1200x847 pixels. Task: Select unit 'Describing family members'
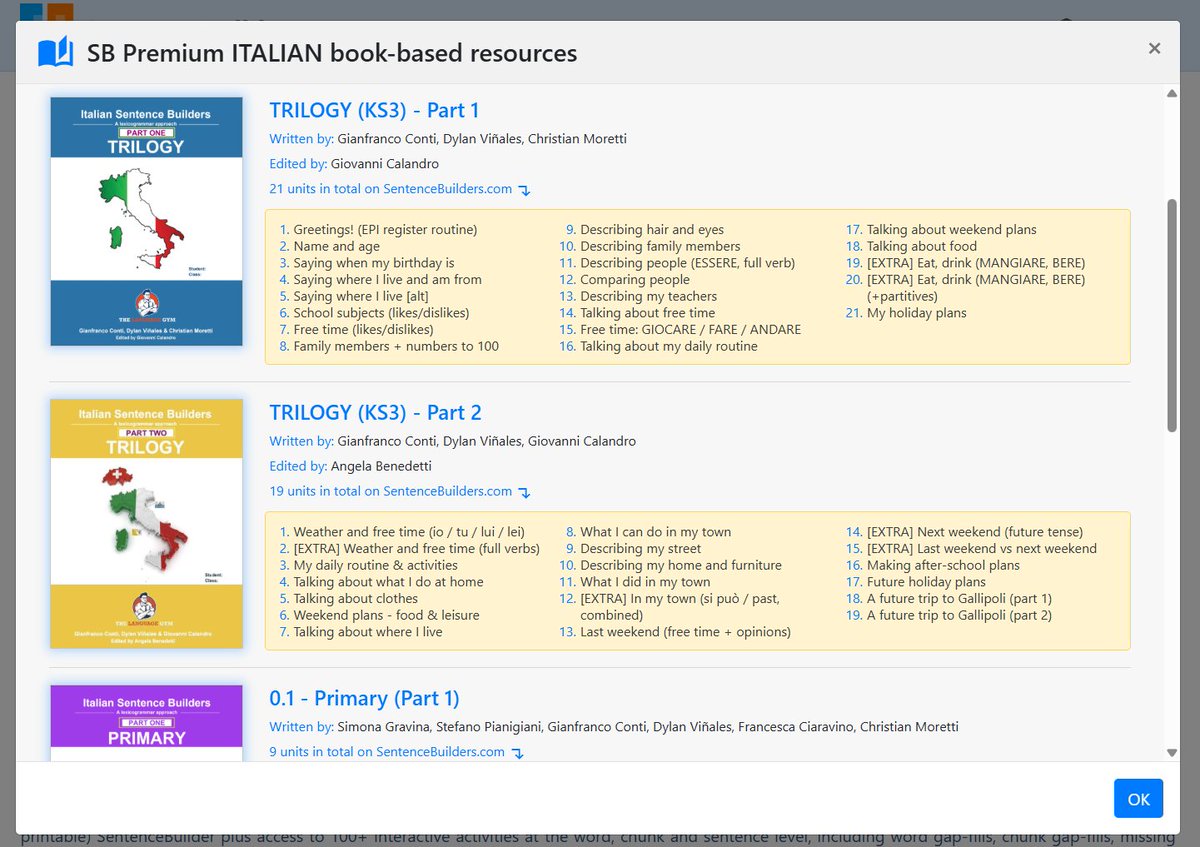(660, 246)
